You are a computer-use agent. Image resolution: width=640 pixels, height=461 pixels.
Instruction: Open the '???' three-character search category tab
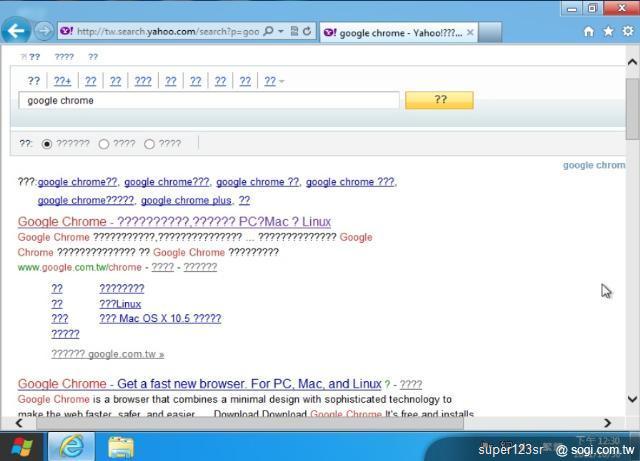coord(143,81)
